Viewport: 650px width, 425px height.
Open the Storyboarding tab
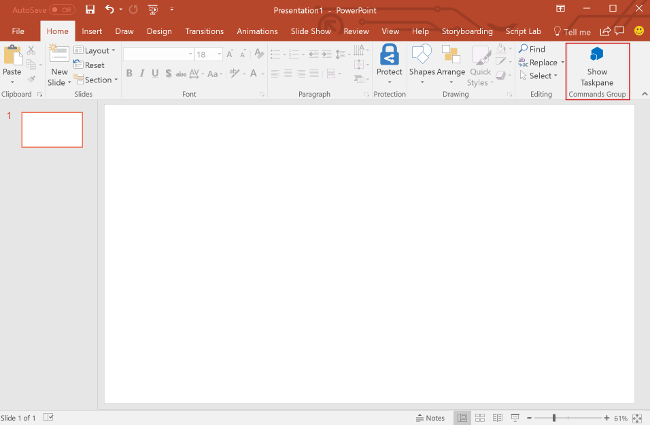pos(467,31)
